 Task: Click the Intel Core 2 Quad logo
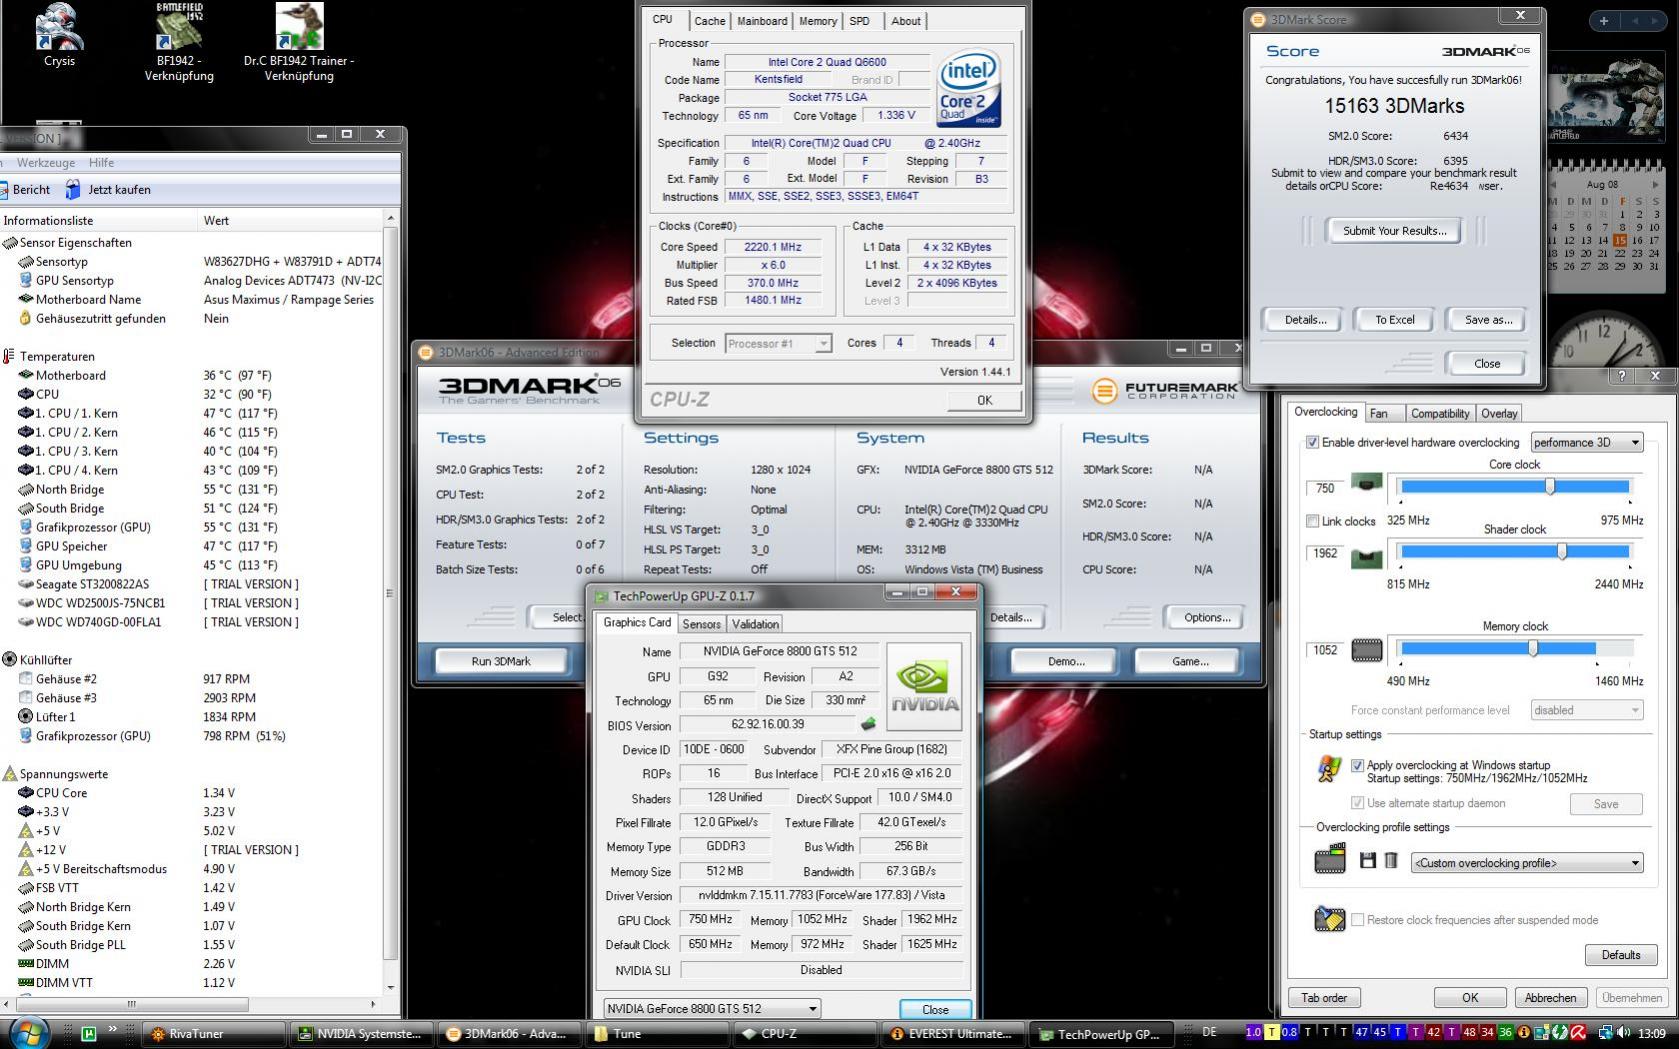point(968,90)
